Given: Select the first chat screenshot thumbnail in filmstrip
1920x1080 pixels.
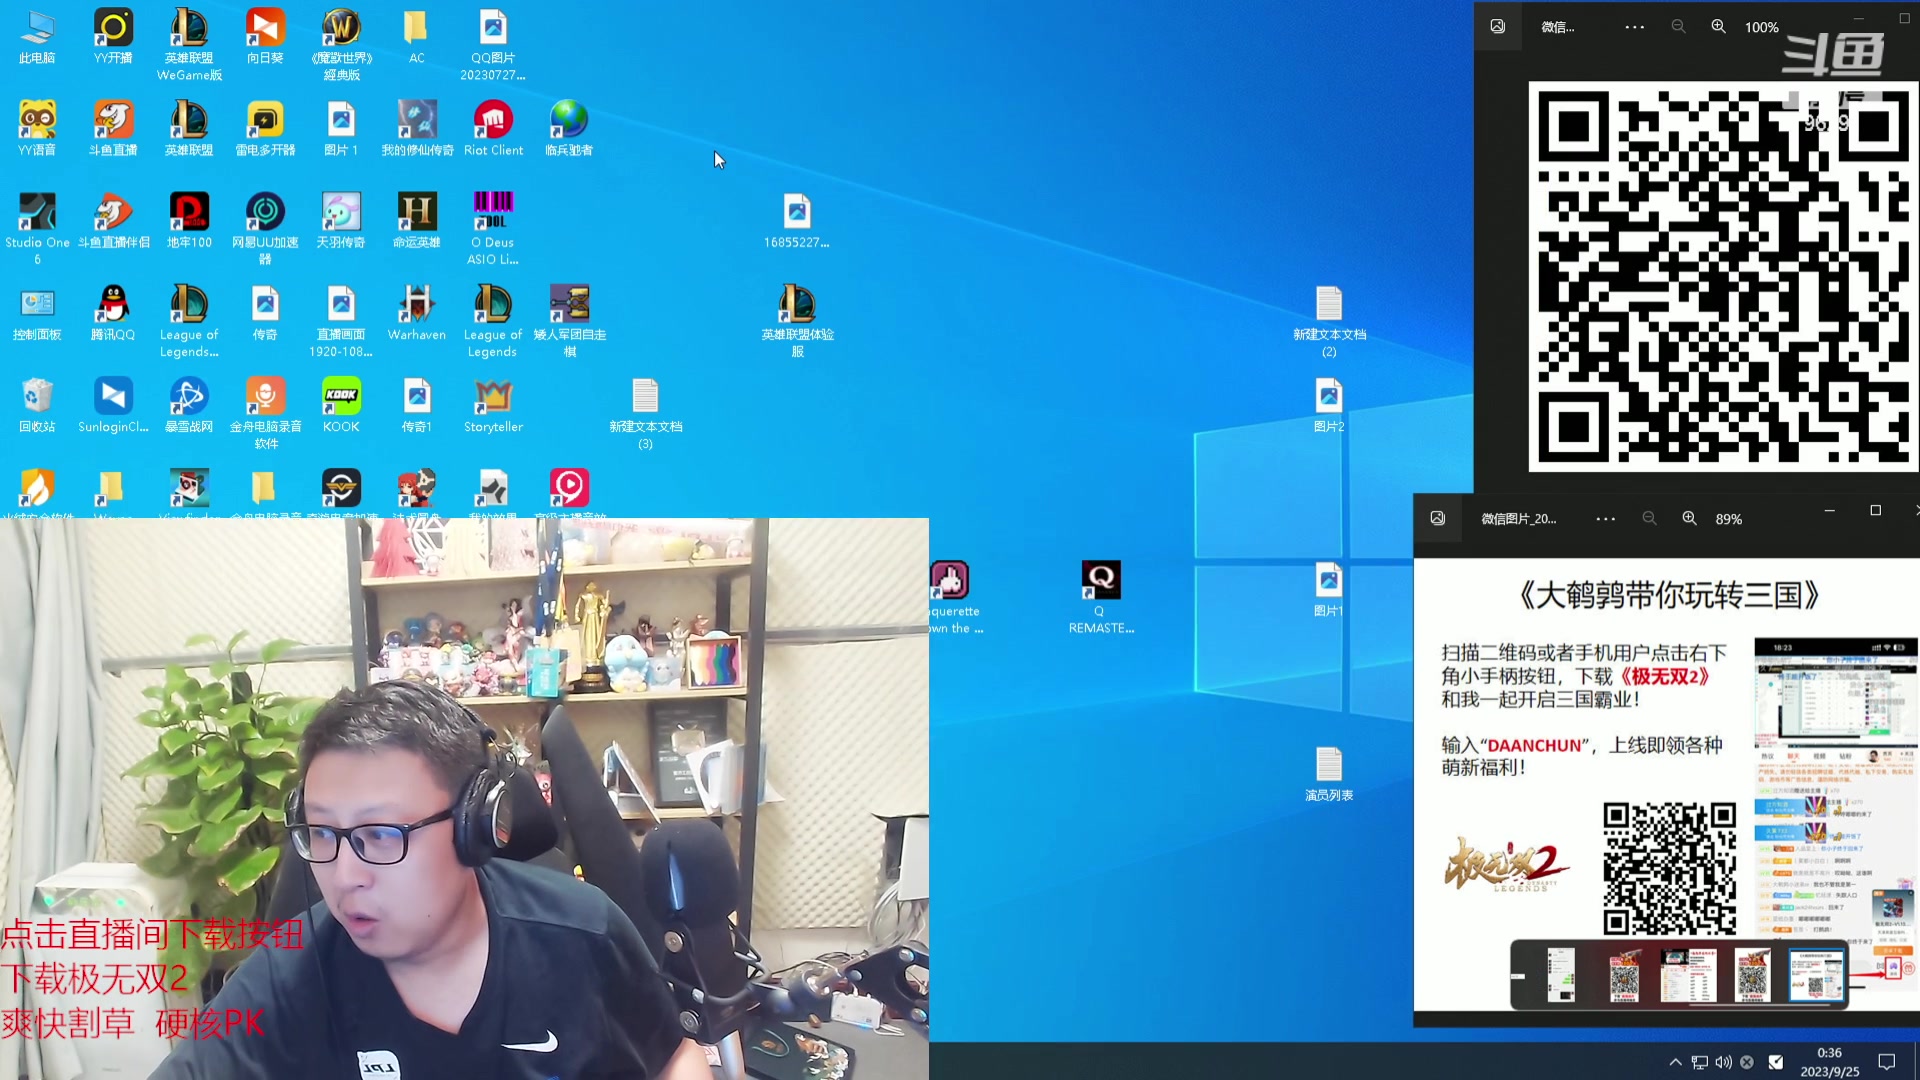Looking at the screenshot, I should coord(1560,974).
